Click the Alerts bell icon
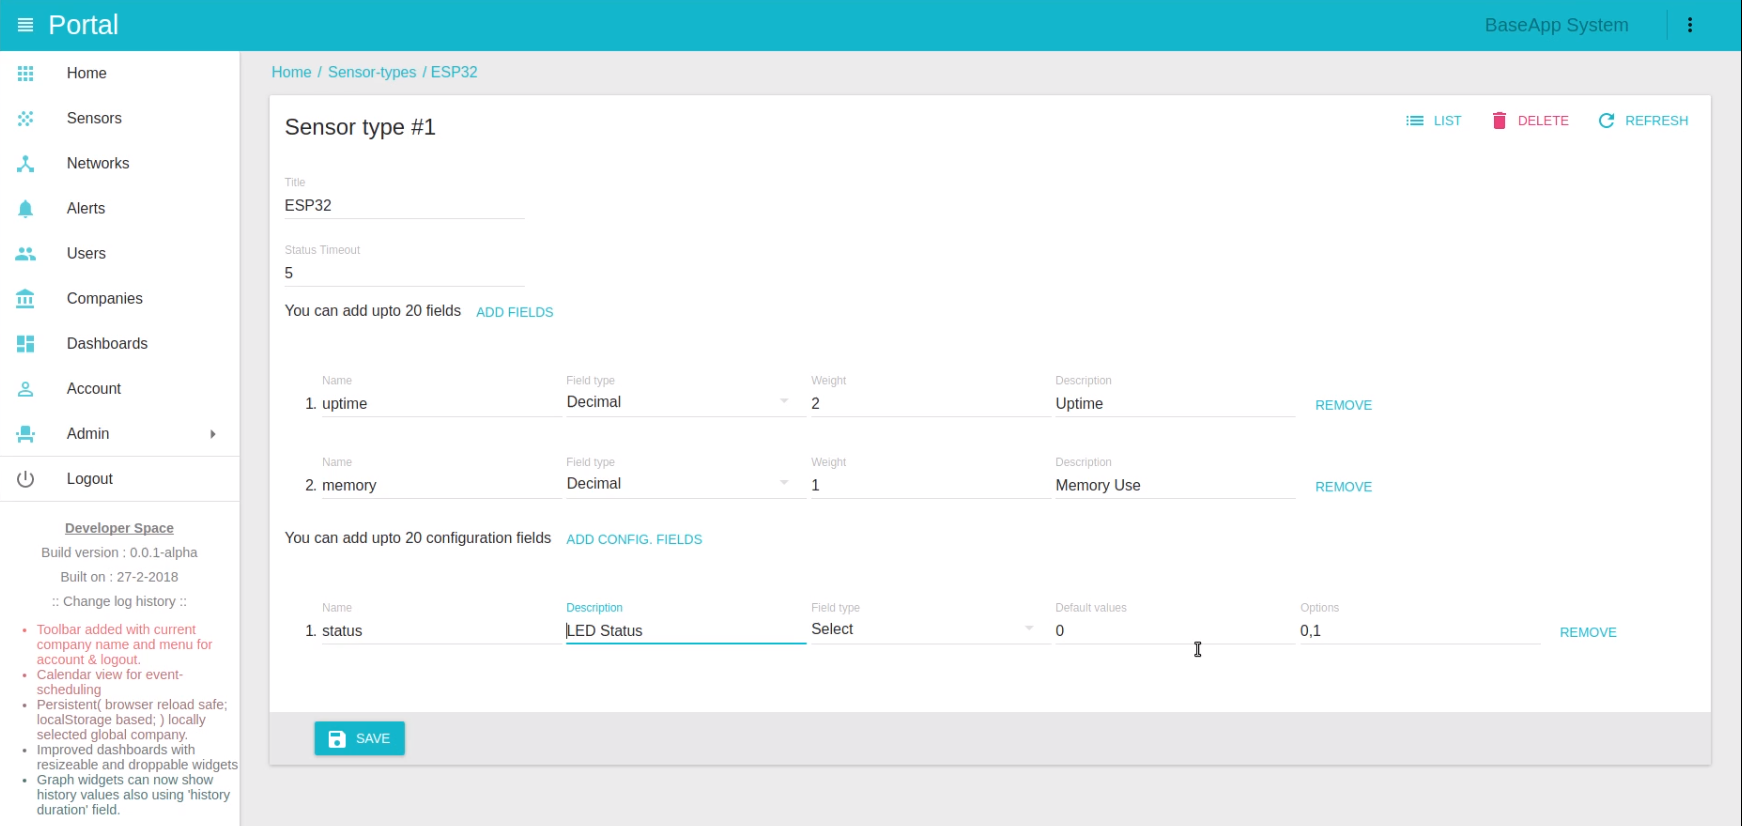Viewport: 1742px width, 826px height. (25, 208)
